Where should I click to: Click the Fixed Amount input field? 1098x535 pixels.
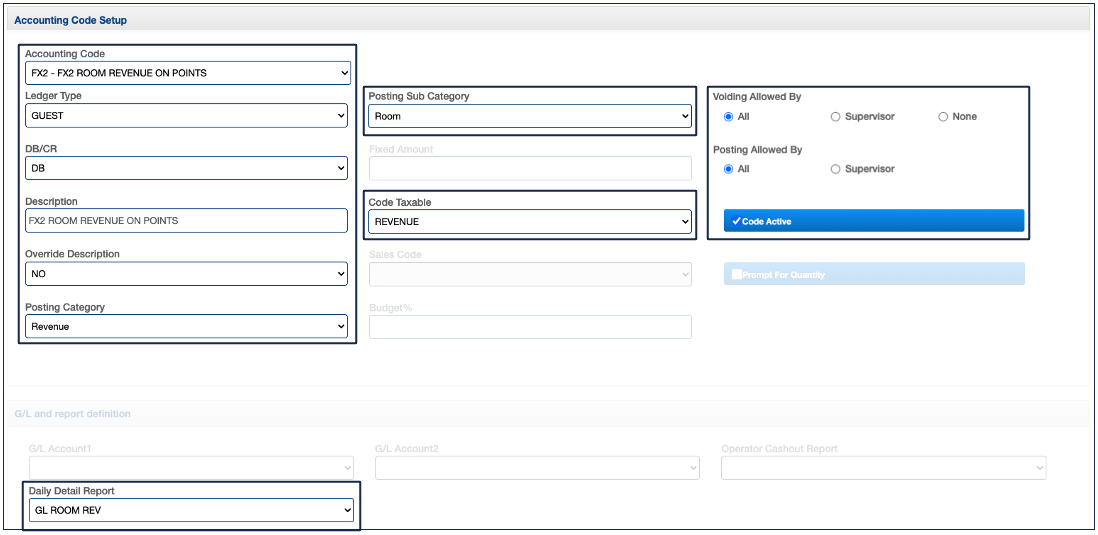click(530, 169)
